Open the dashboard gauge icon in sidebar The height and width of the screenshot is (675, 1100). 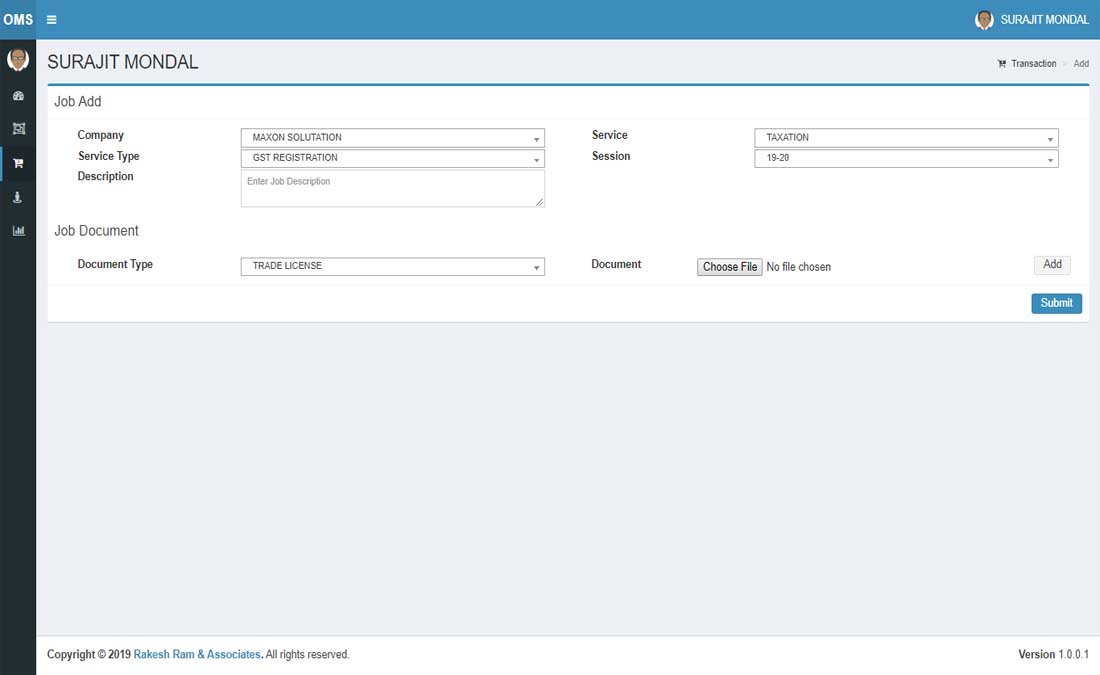18,96
